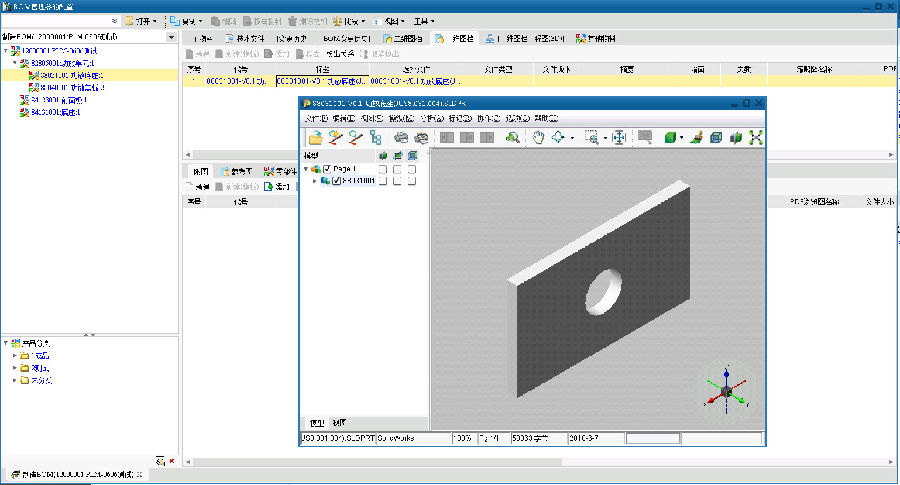Collapse the Page 1 tree node
Screen dimensions: 900x485
click(305, 169)
